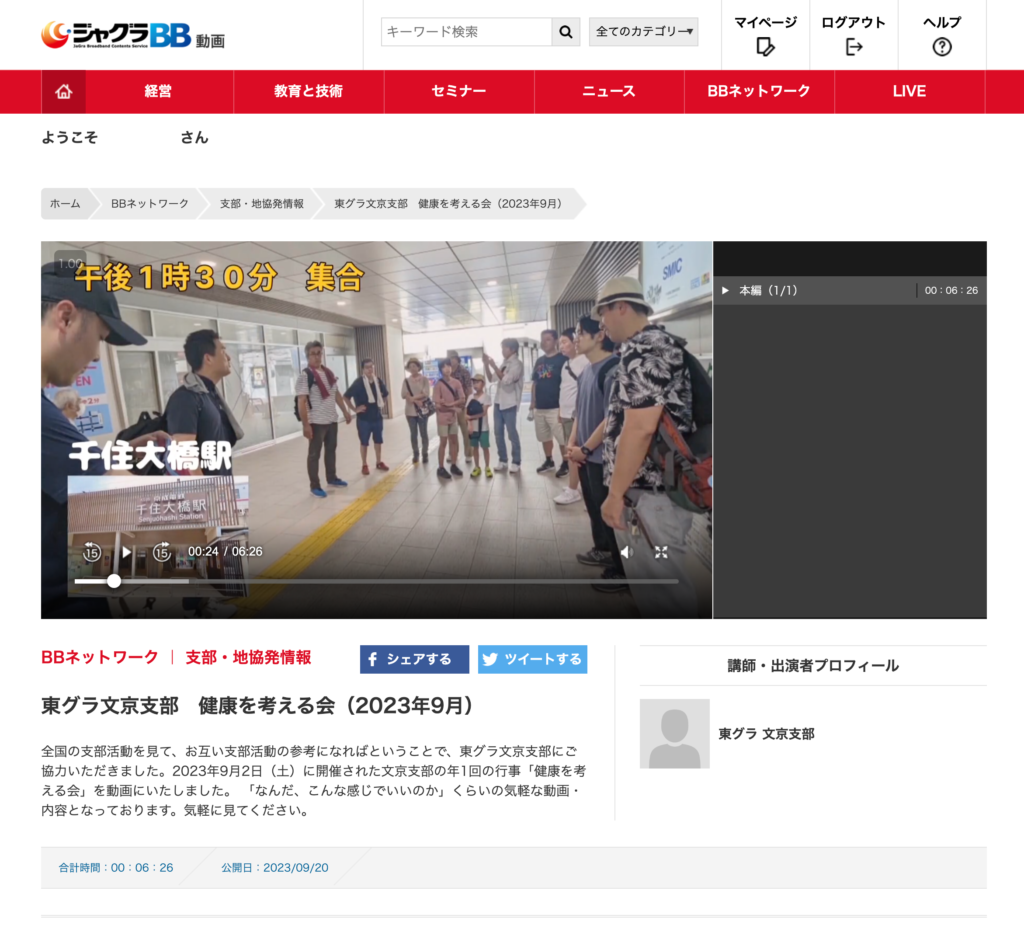Click the 合計時間 : 00 : 06 : 26 text

[116, 868]
